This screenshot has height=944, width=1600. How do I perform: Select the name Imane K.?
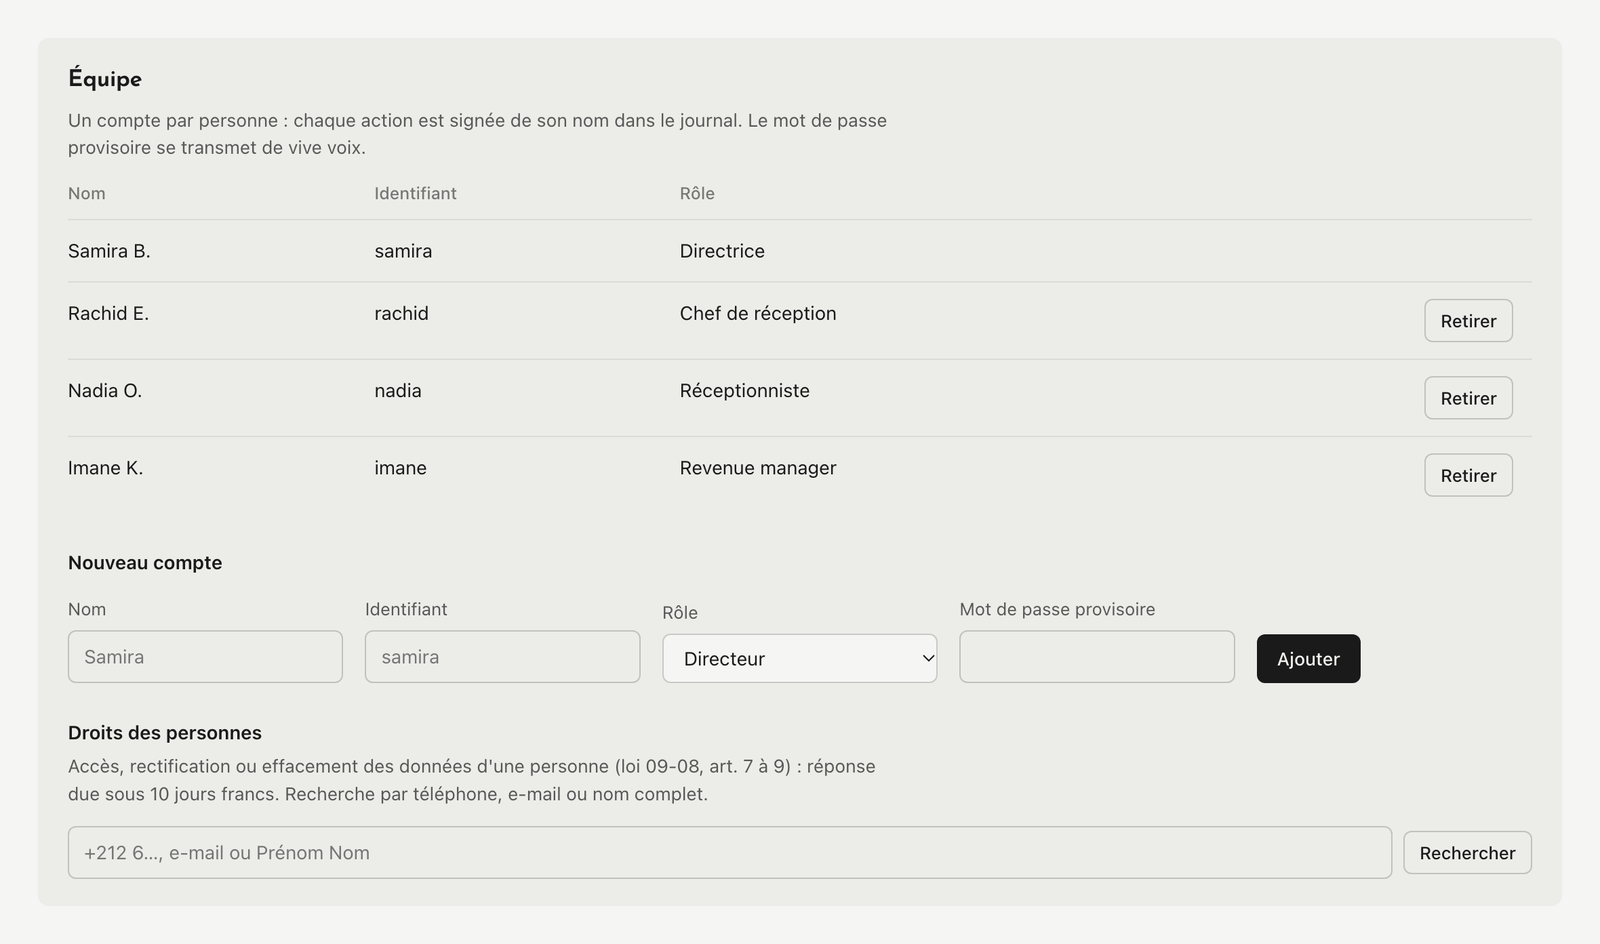[105, 468]
